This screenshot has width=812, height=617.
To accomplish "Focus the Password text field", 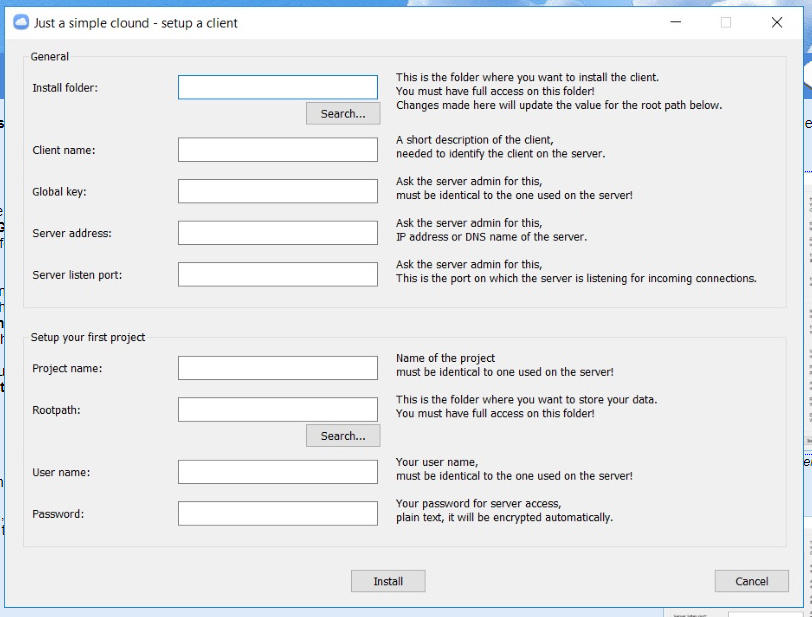I will 278,514.
